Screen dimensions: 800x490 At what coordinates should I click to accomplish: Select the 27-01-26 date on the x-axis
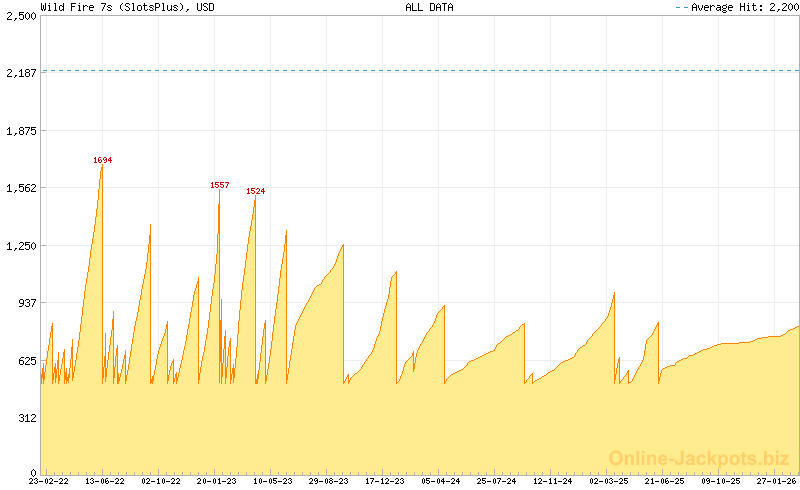[x=775, y=481]
